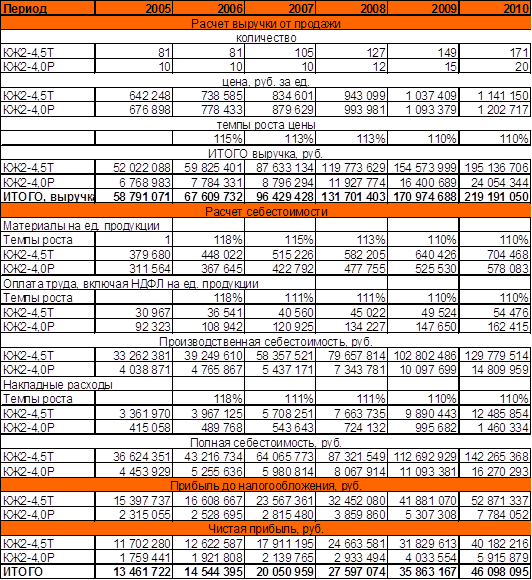
Task: Select the 'Расчет себестоимости' orange header row
Action: tap(266, 211)
